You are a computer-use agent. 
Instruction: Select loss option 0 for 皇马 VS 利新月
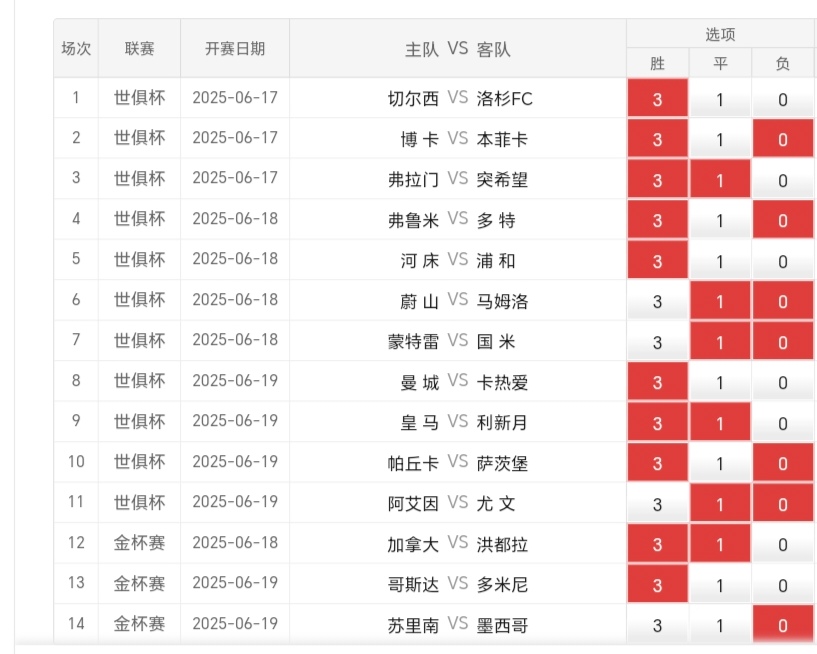coord(783,422)
